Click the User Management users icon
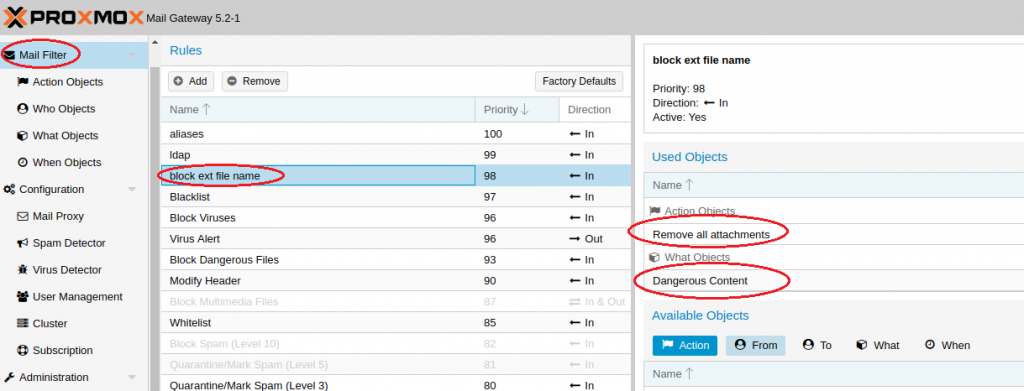1024x391 pixels. coord(22,296)
